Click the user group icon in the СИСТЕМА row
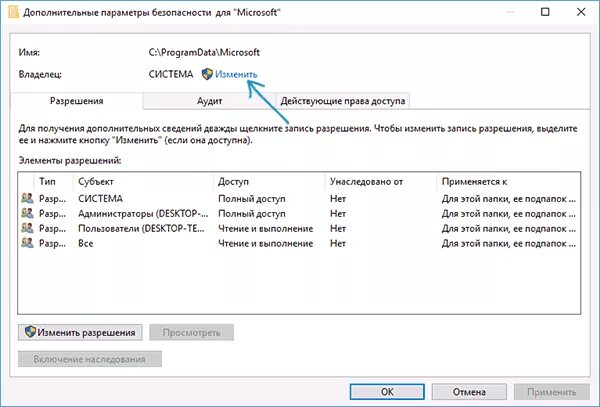 point(27,198)
